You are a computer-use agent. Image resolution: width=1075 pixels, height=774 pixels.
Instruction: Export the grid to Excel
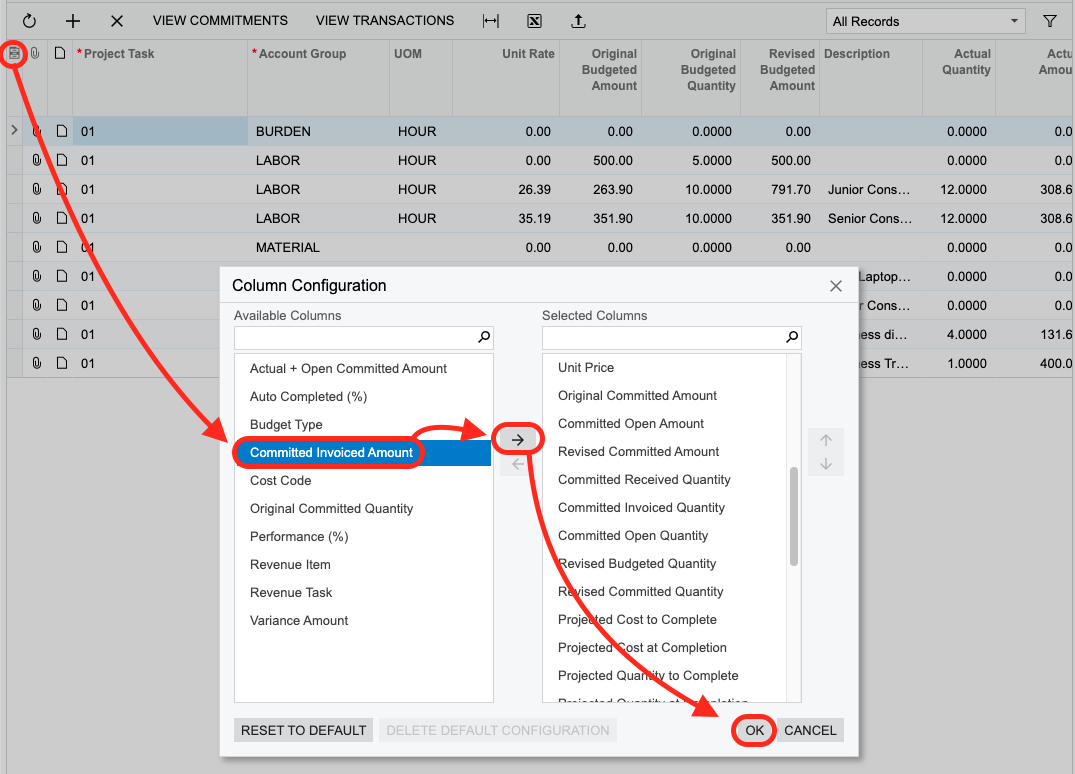click(534, 20)
